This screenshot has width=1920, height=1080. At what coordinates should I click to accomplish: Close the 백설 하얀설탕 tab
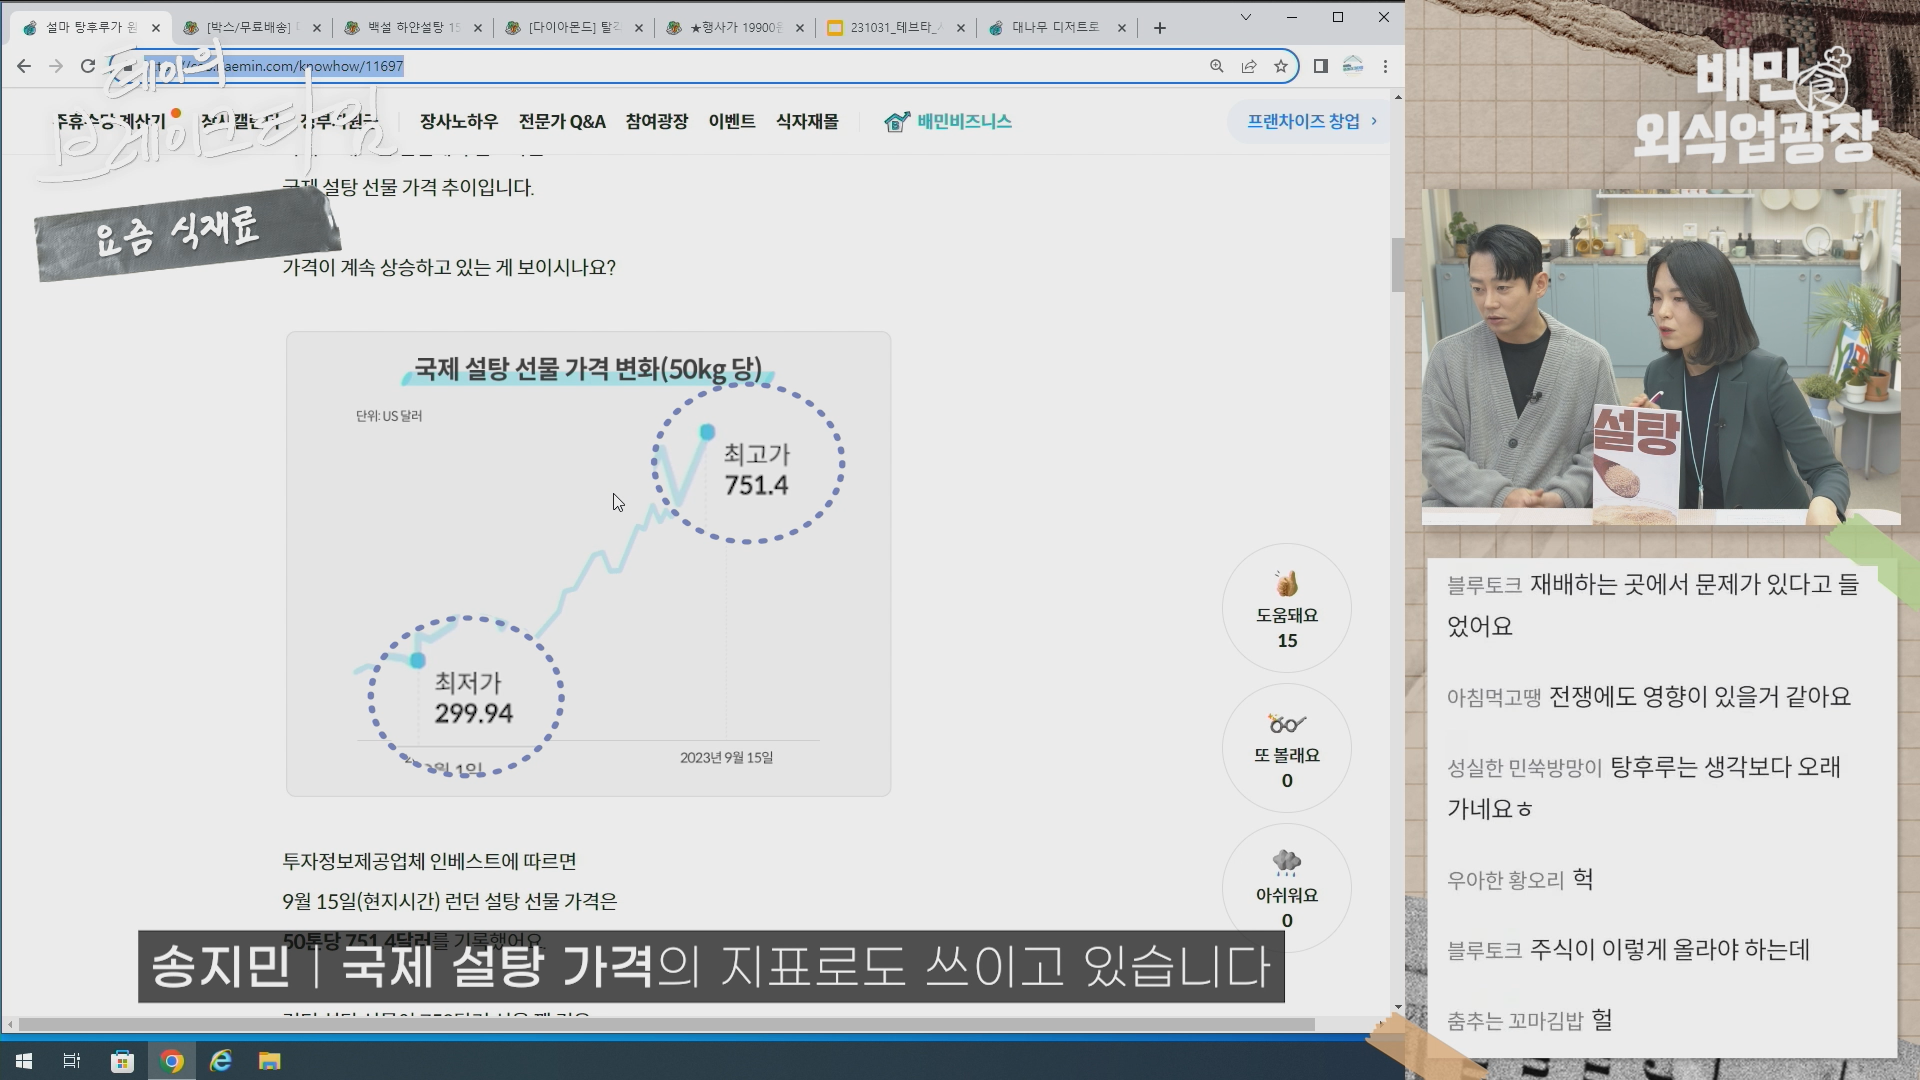[x=478, y=28]
